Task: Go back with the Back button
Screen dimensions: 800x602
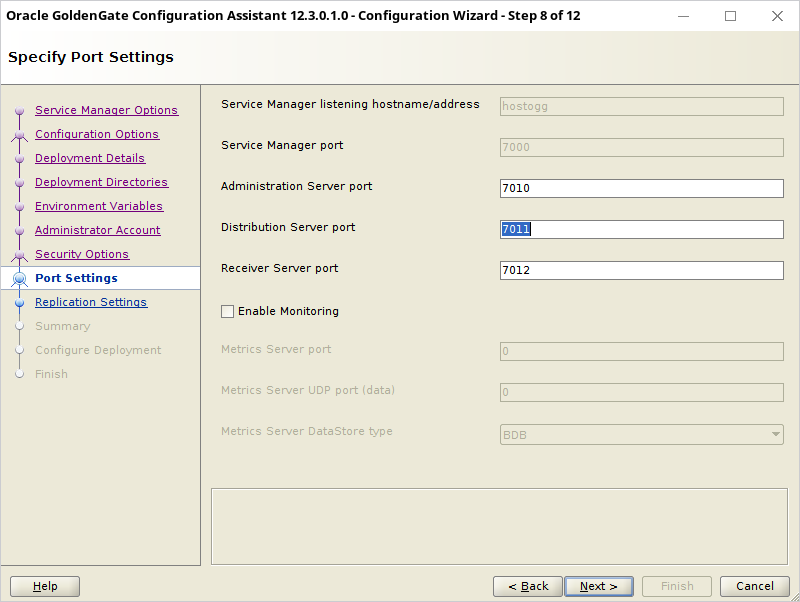Action: coord(528,586)
